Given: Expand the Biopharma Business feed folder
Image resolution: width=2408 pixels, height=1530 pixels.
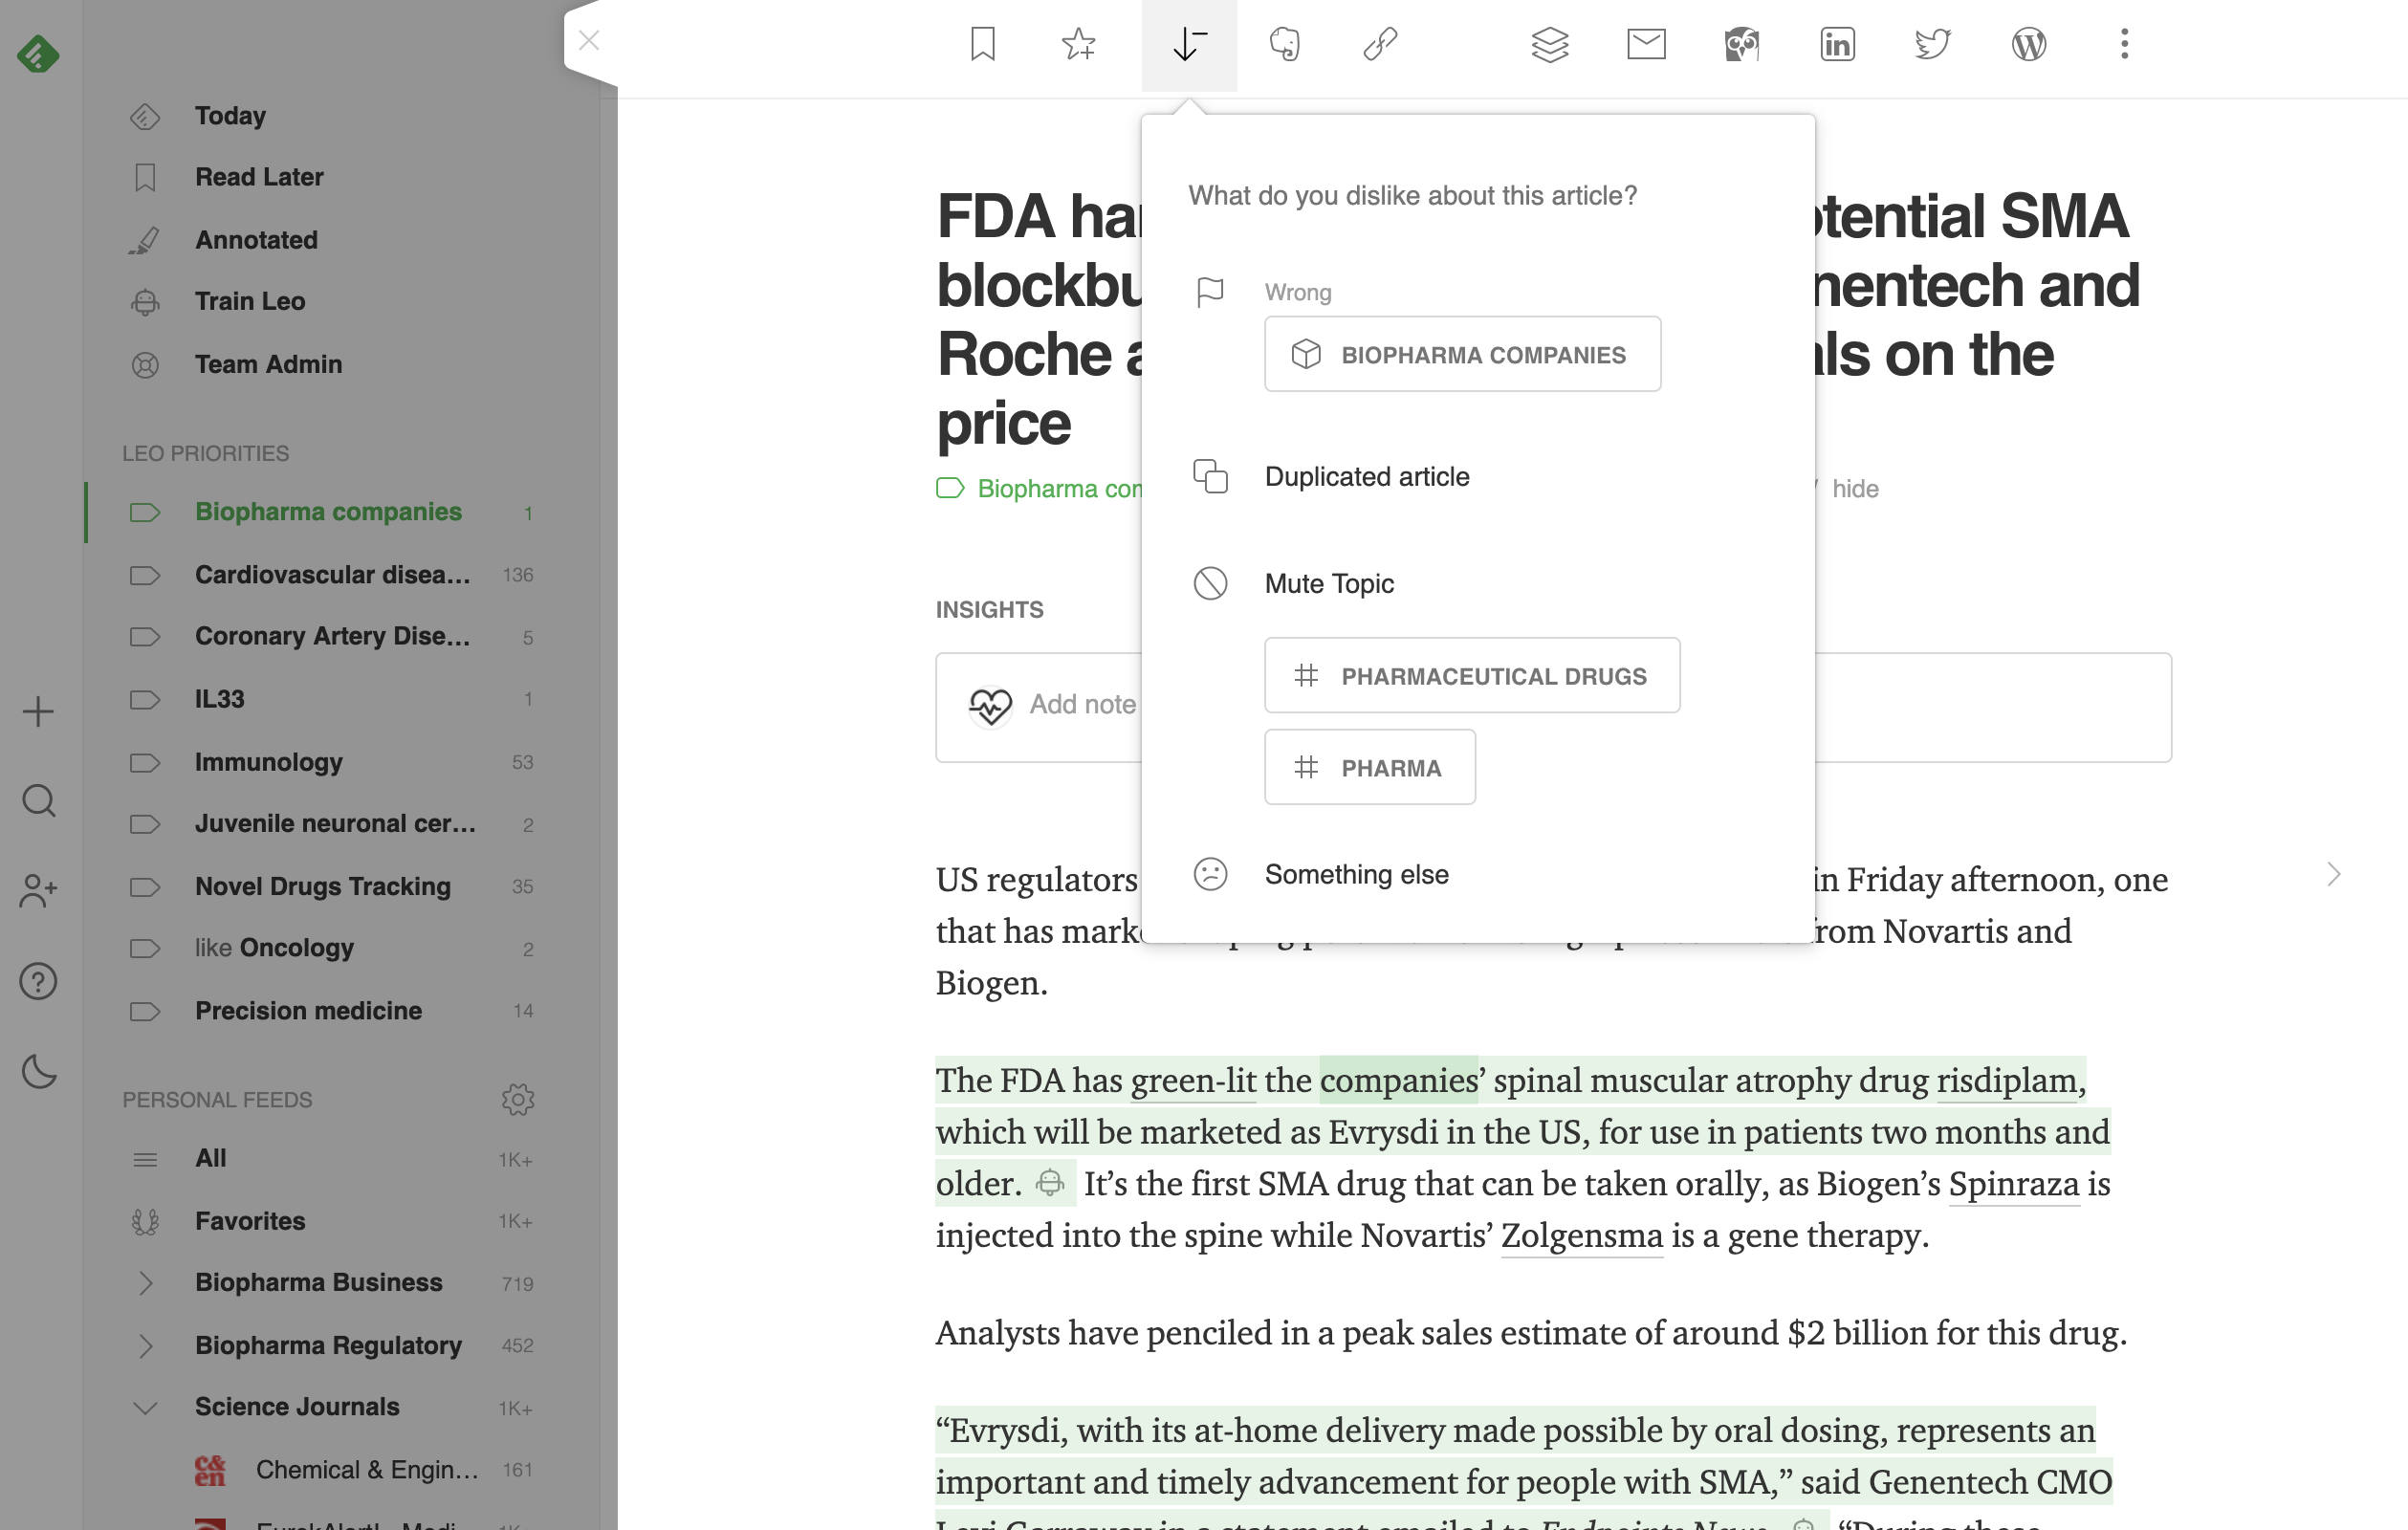Looking at the screenshot, I should [x=145, y=1283].
